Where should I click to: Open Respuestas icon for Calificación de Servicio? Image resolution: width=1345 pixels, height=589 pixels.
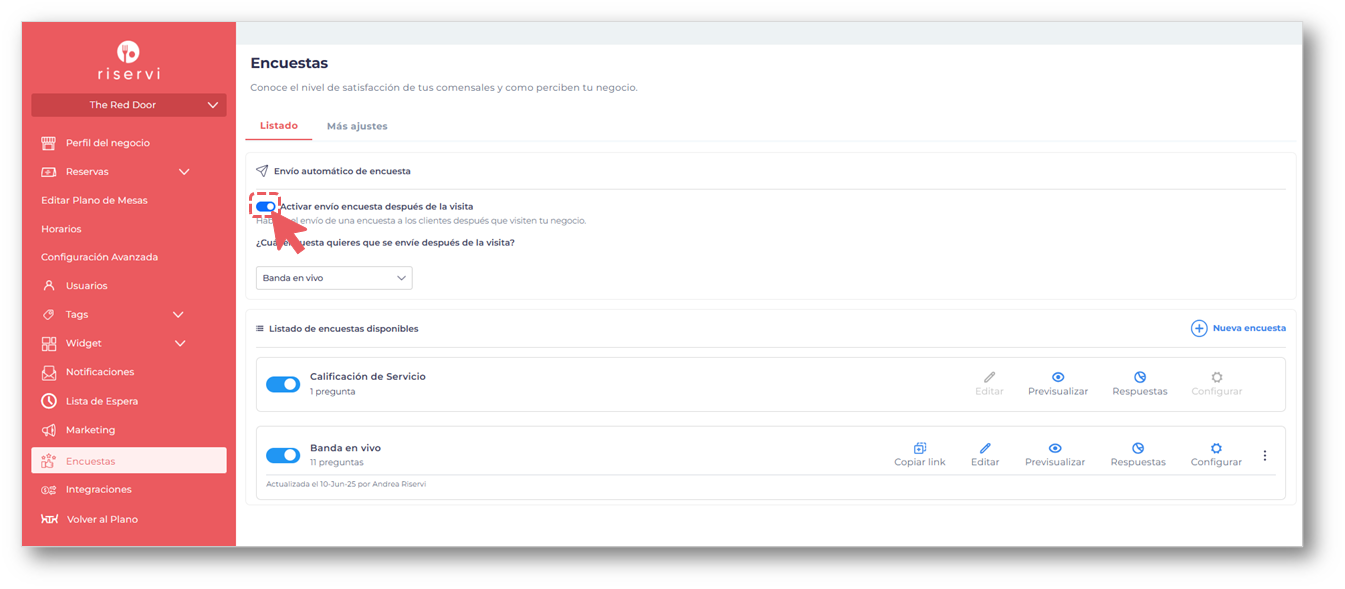click(1140, 377)
